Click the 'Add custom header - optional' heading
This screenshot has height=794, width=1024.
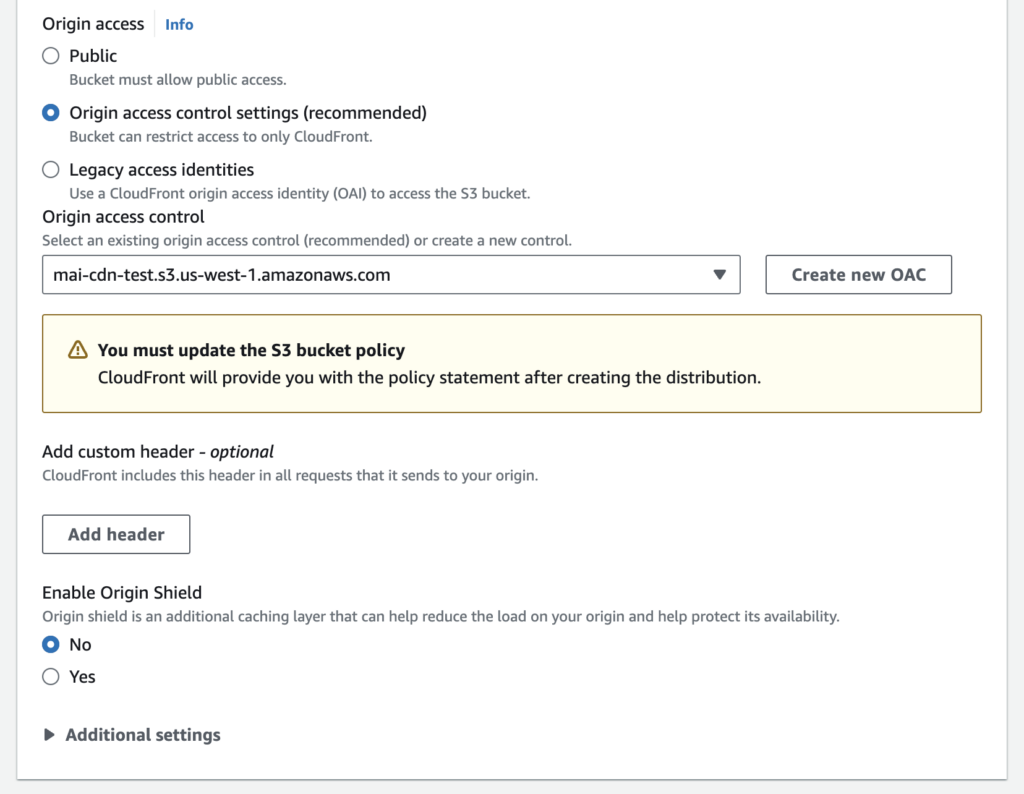point(157,451)
